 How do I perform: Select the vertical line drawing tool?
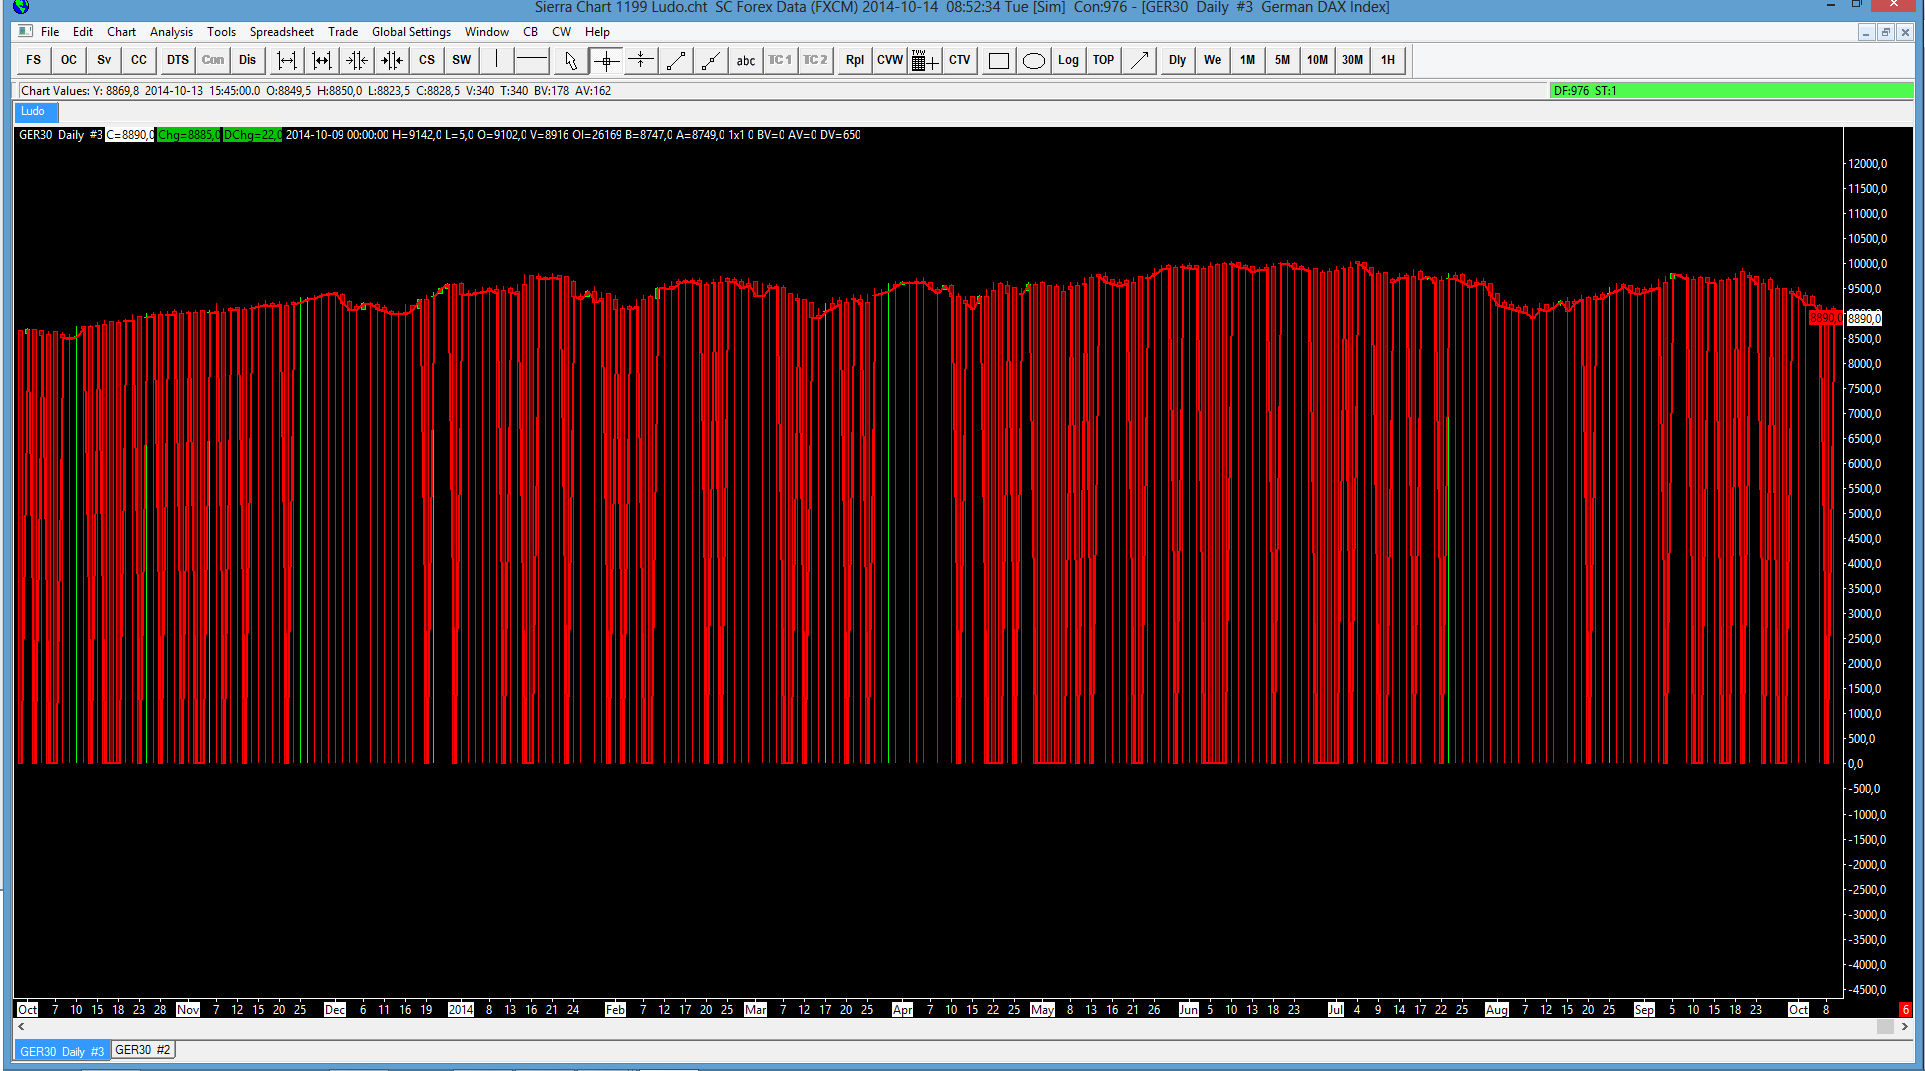click(497, 60)
